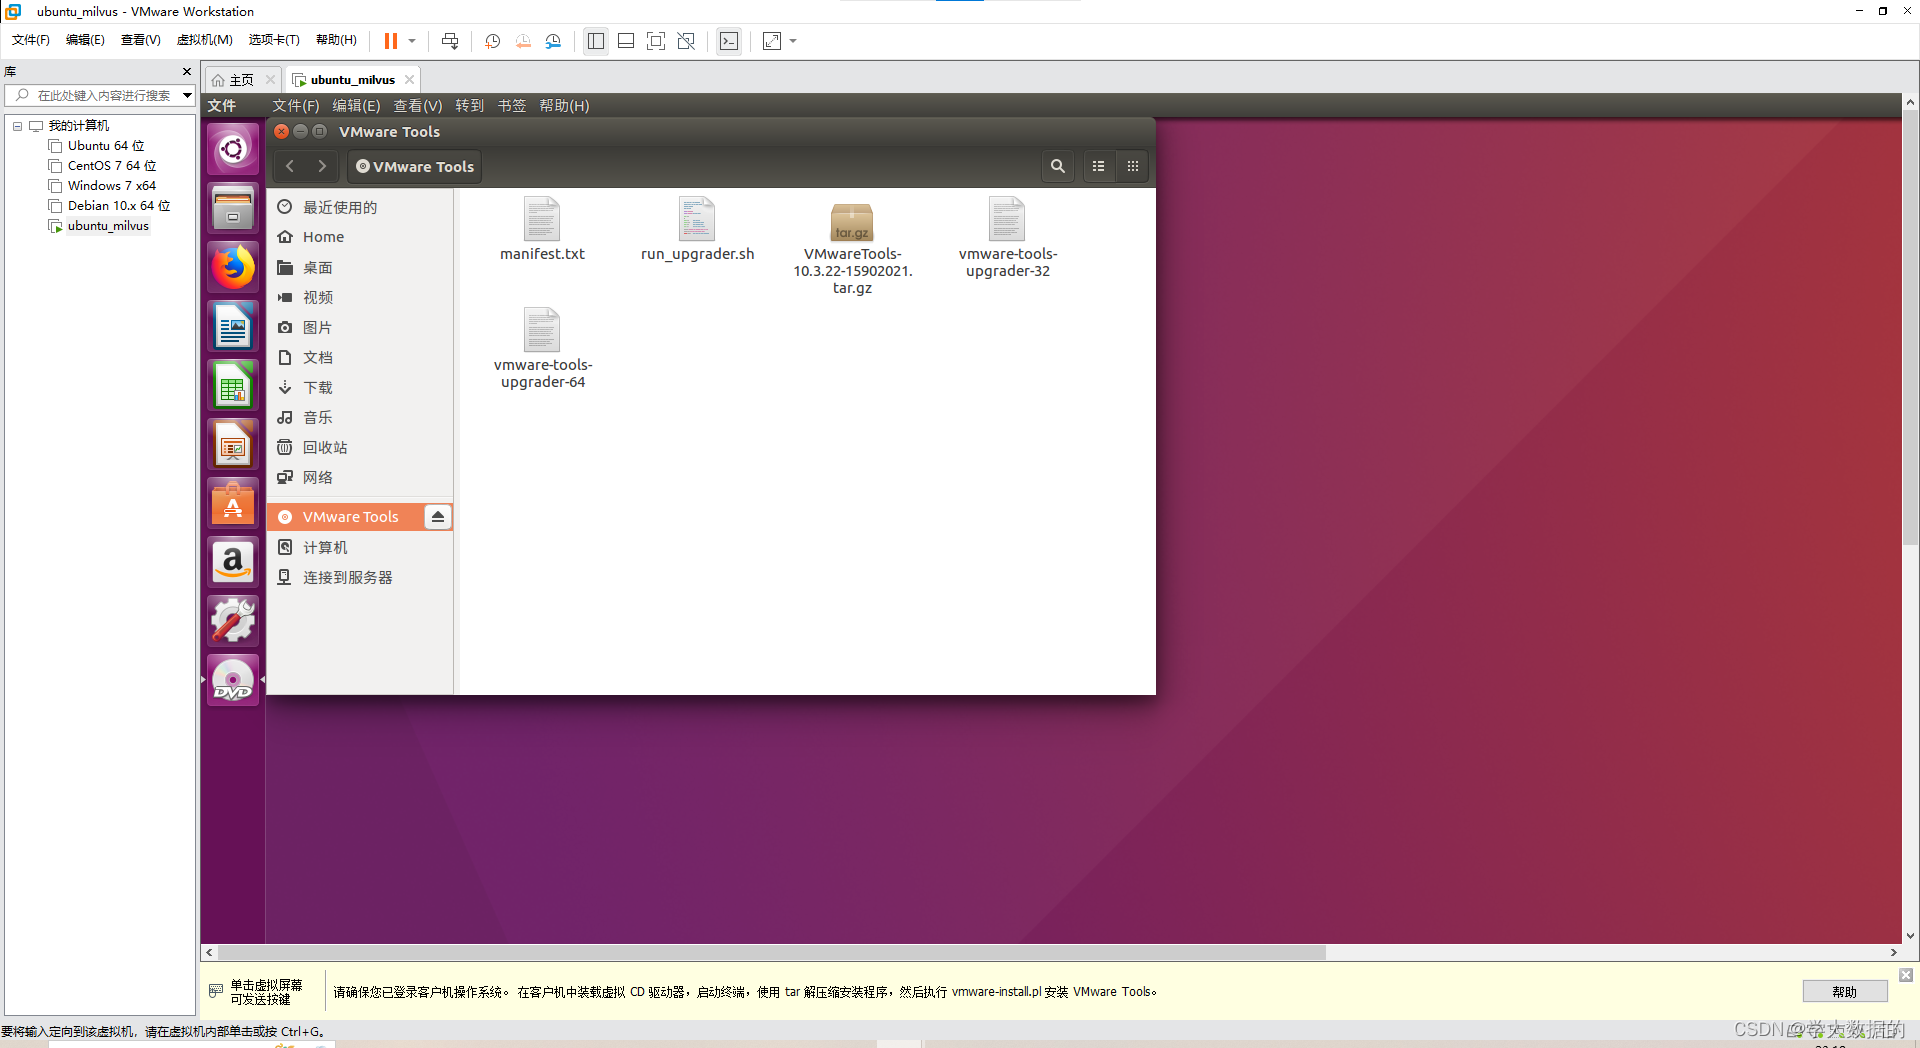1920x1048 pixels.
Task: Click the 帮助 button in hint bar
Action: [1845, 992]
